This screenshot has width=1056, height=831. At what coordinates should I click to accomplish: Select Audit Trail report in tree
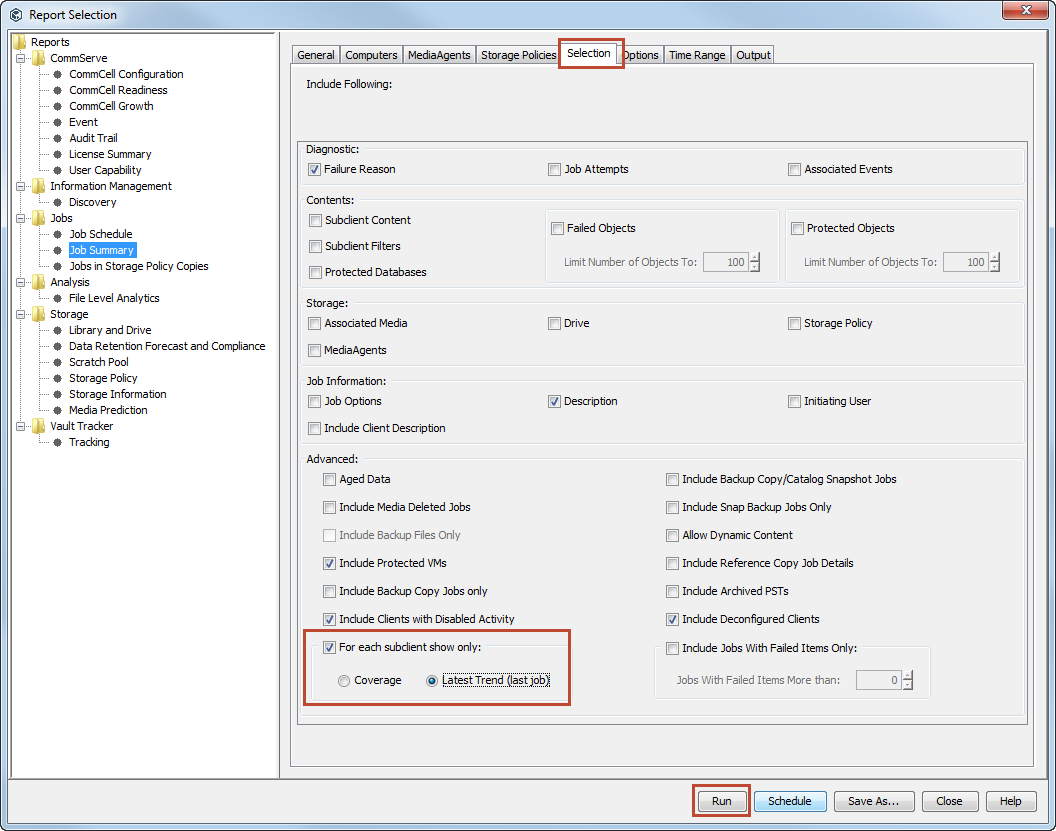pyautogui.click(x=93, y=138)
